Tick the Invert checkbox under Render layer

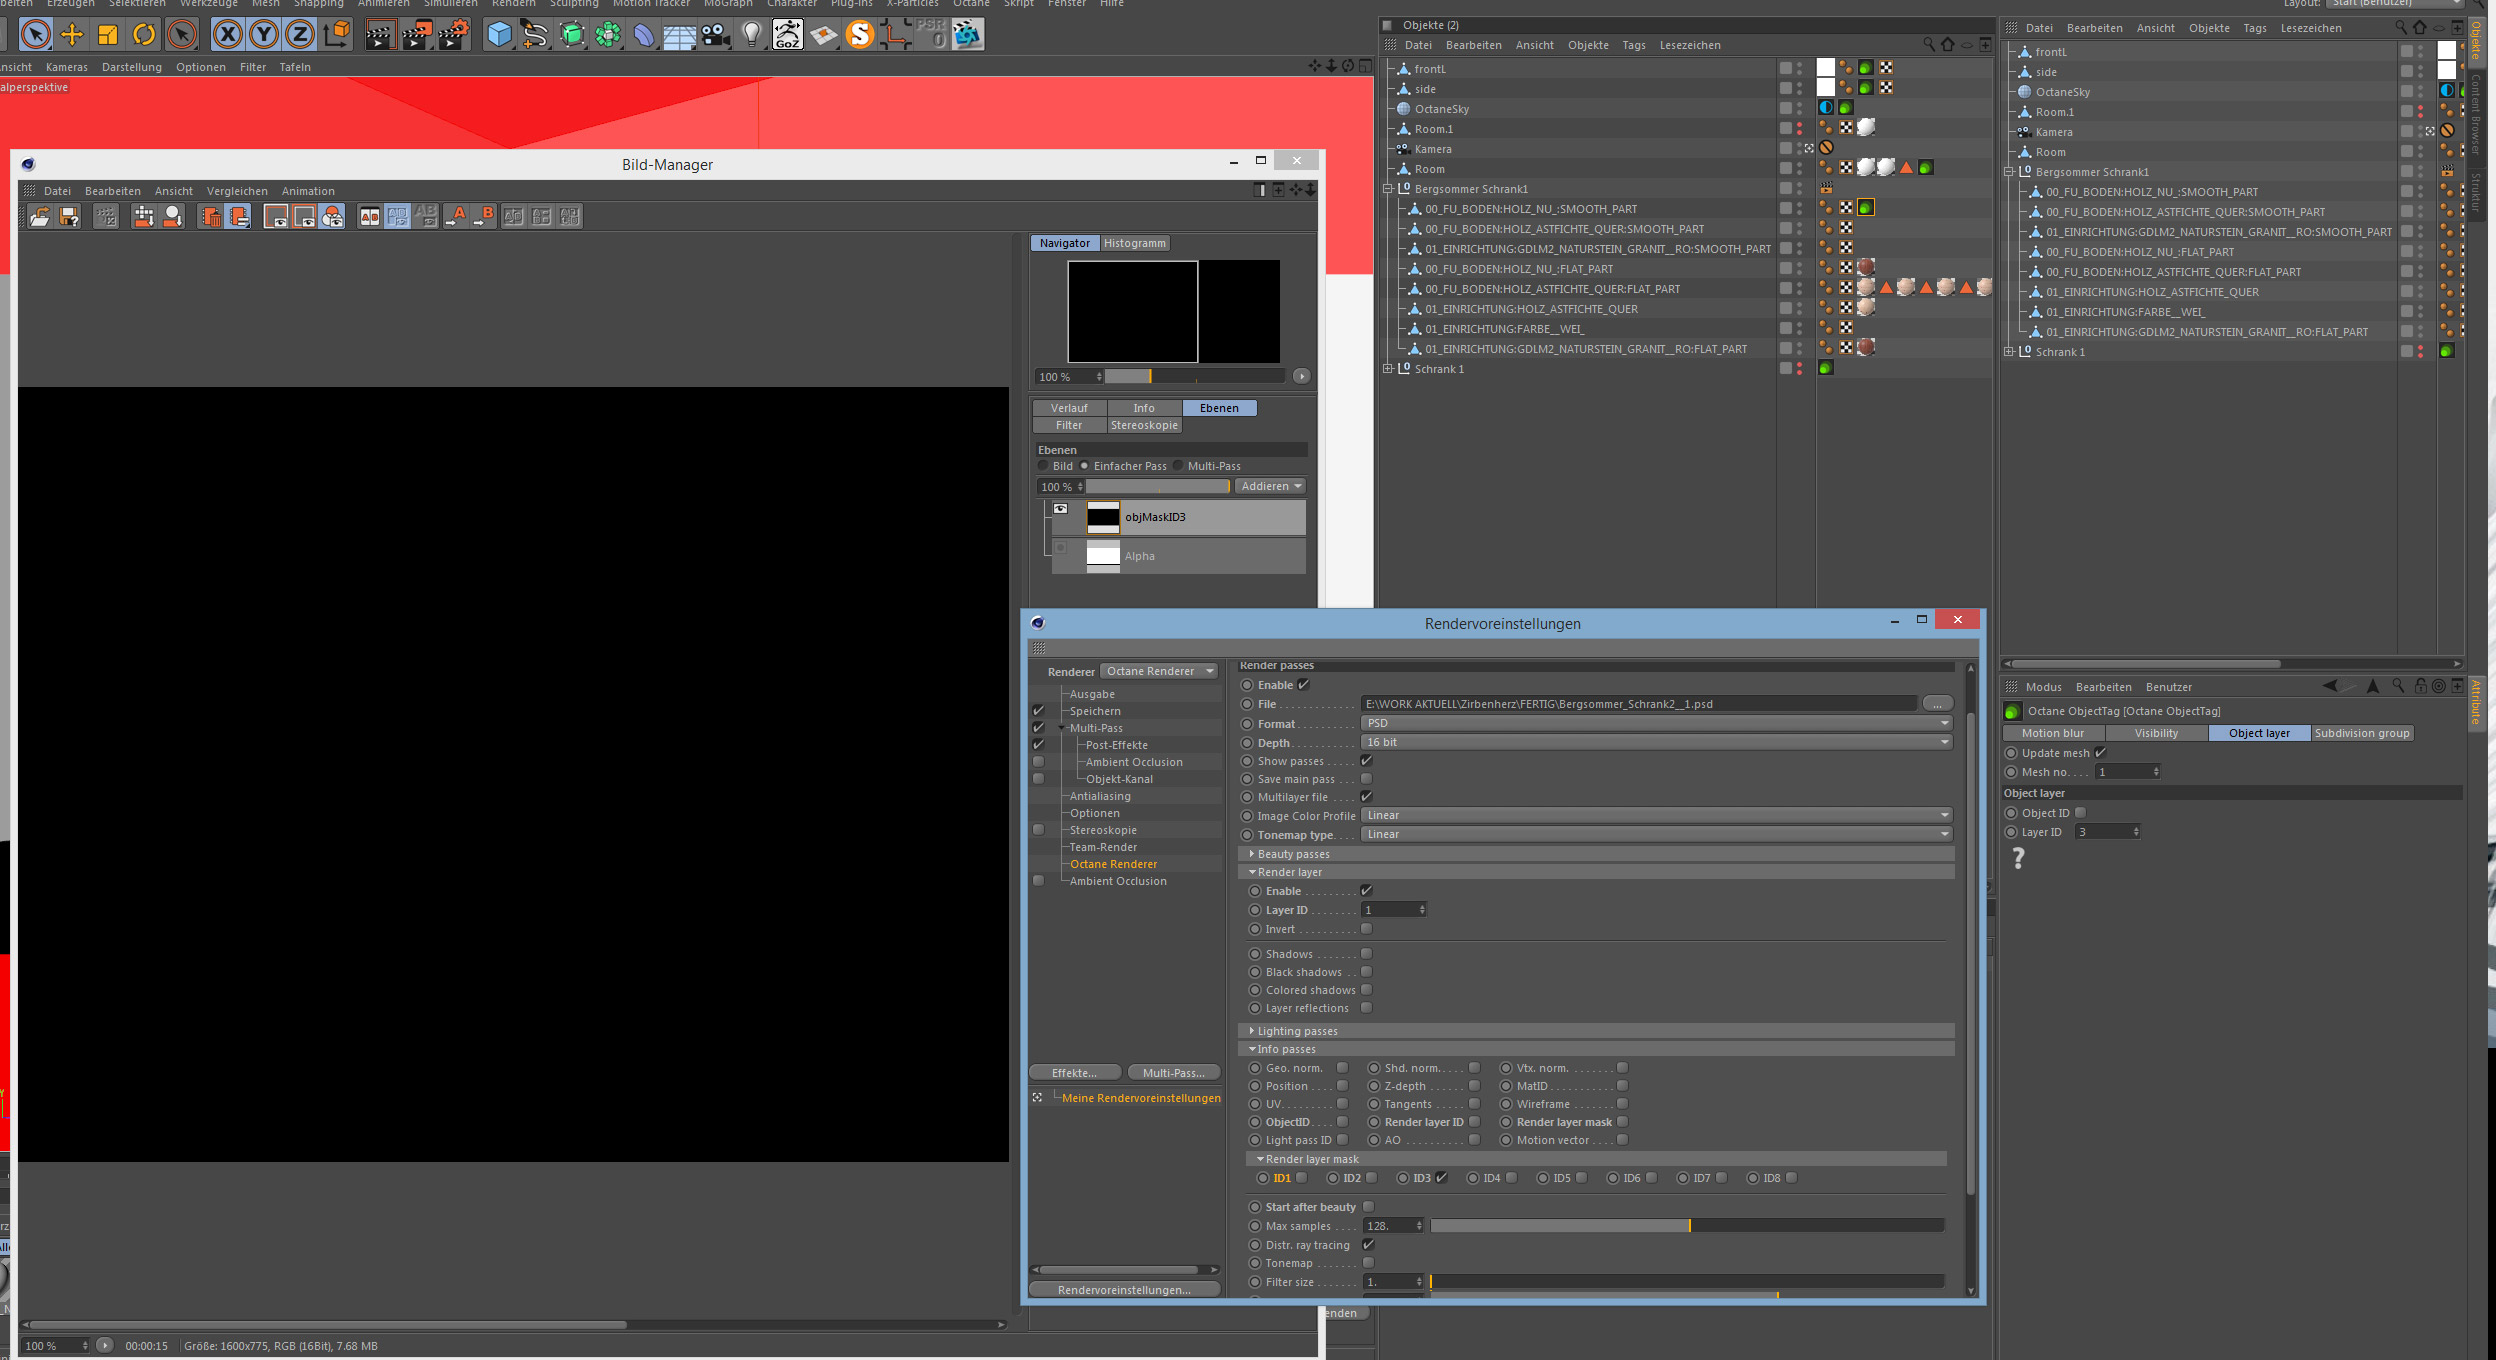(1367, 929)
